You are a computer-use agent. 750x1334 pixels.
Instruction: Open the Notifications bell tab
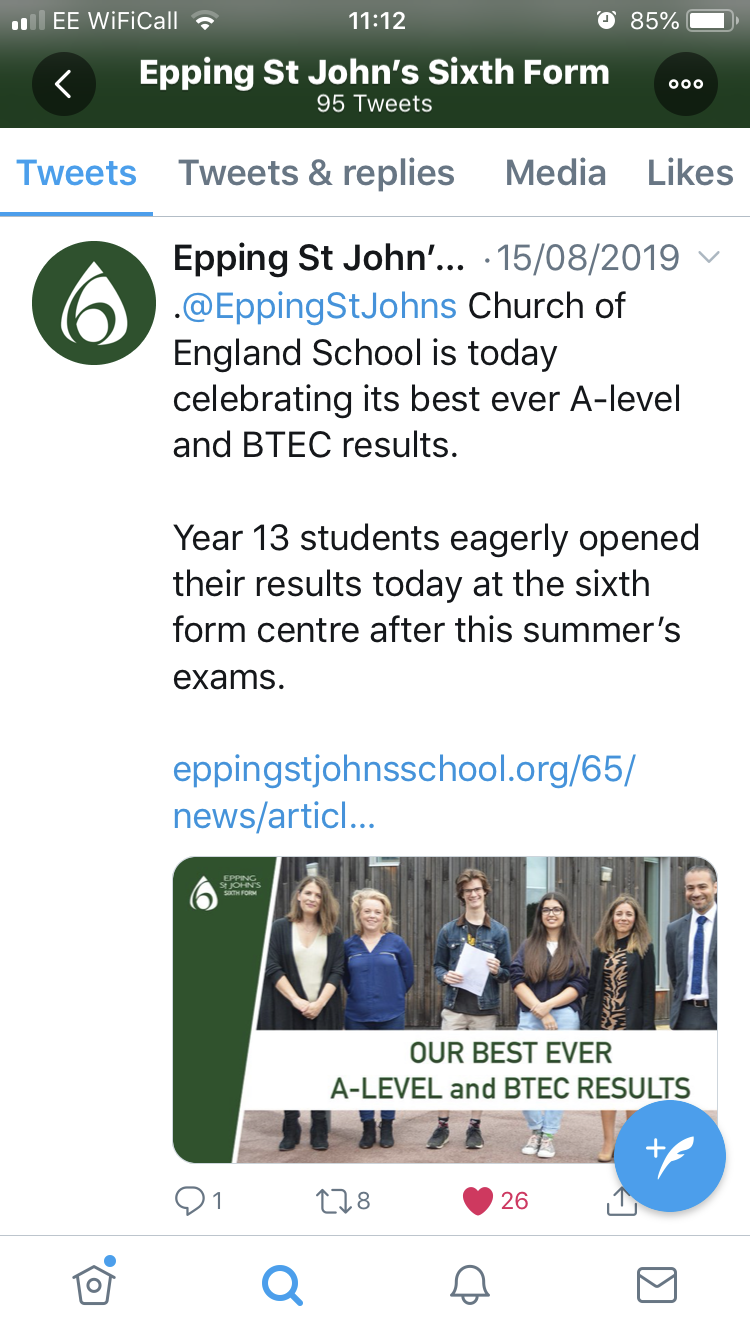point(469,1284)
